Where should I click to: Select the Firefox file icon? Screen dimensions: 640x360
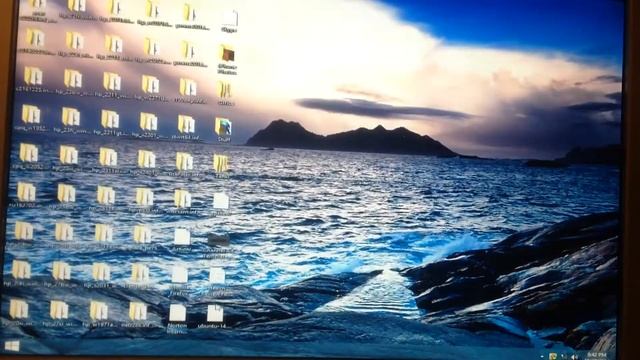coord(179,275)
